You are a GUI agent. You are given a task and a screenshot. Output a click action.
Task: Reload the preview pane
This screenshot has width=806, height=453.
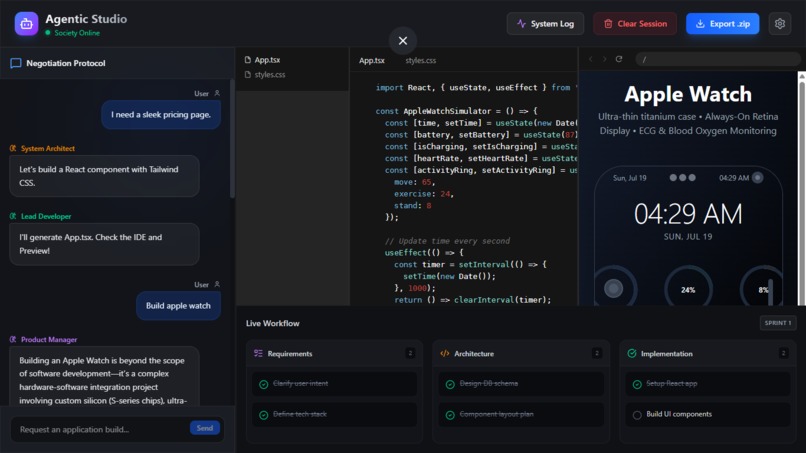[x=619, y=59]
